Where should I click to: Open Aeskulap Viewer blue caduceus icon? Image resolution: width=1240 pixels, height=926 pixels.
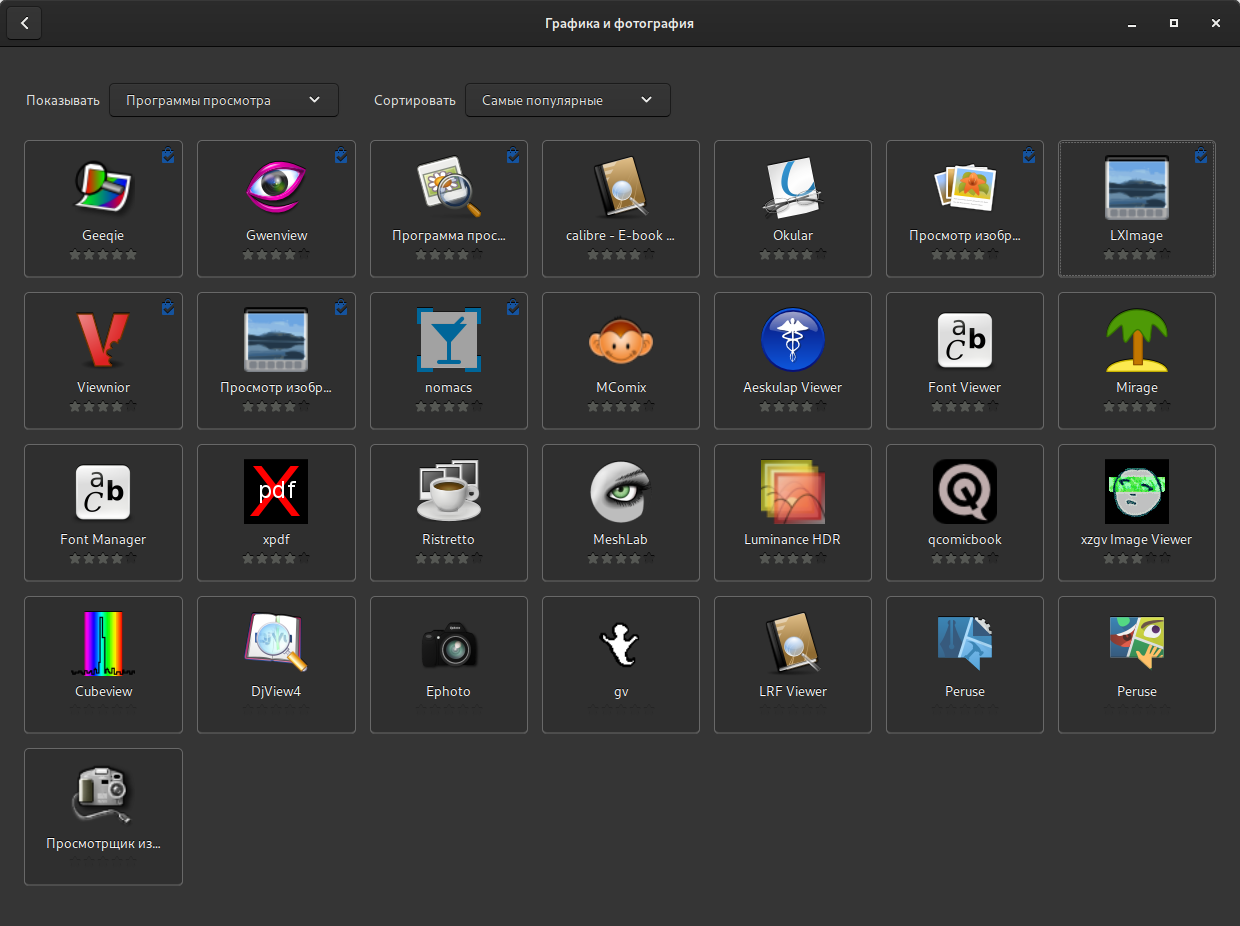pos(793,338)
